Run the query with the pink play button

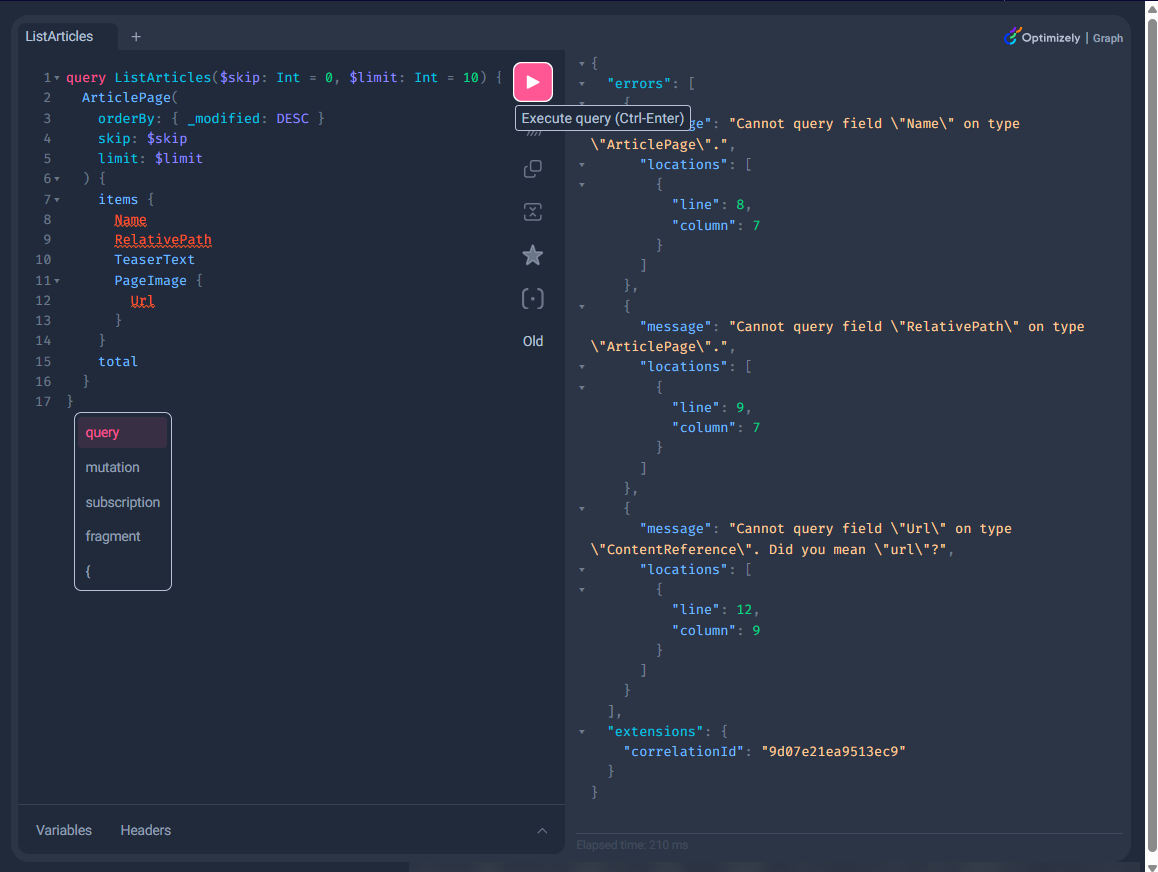(532, 82)
